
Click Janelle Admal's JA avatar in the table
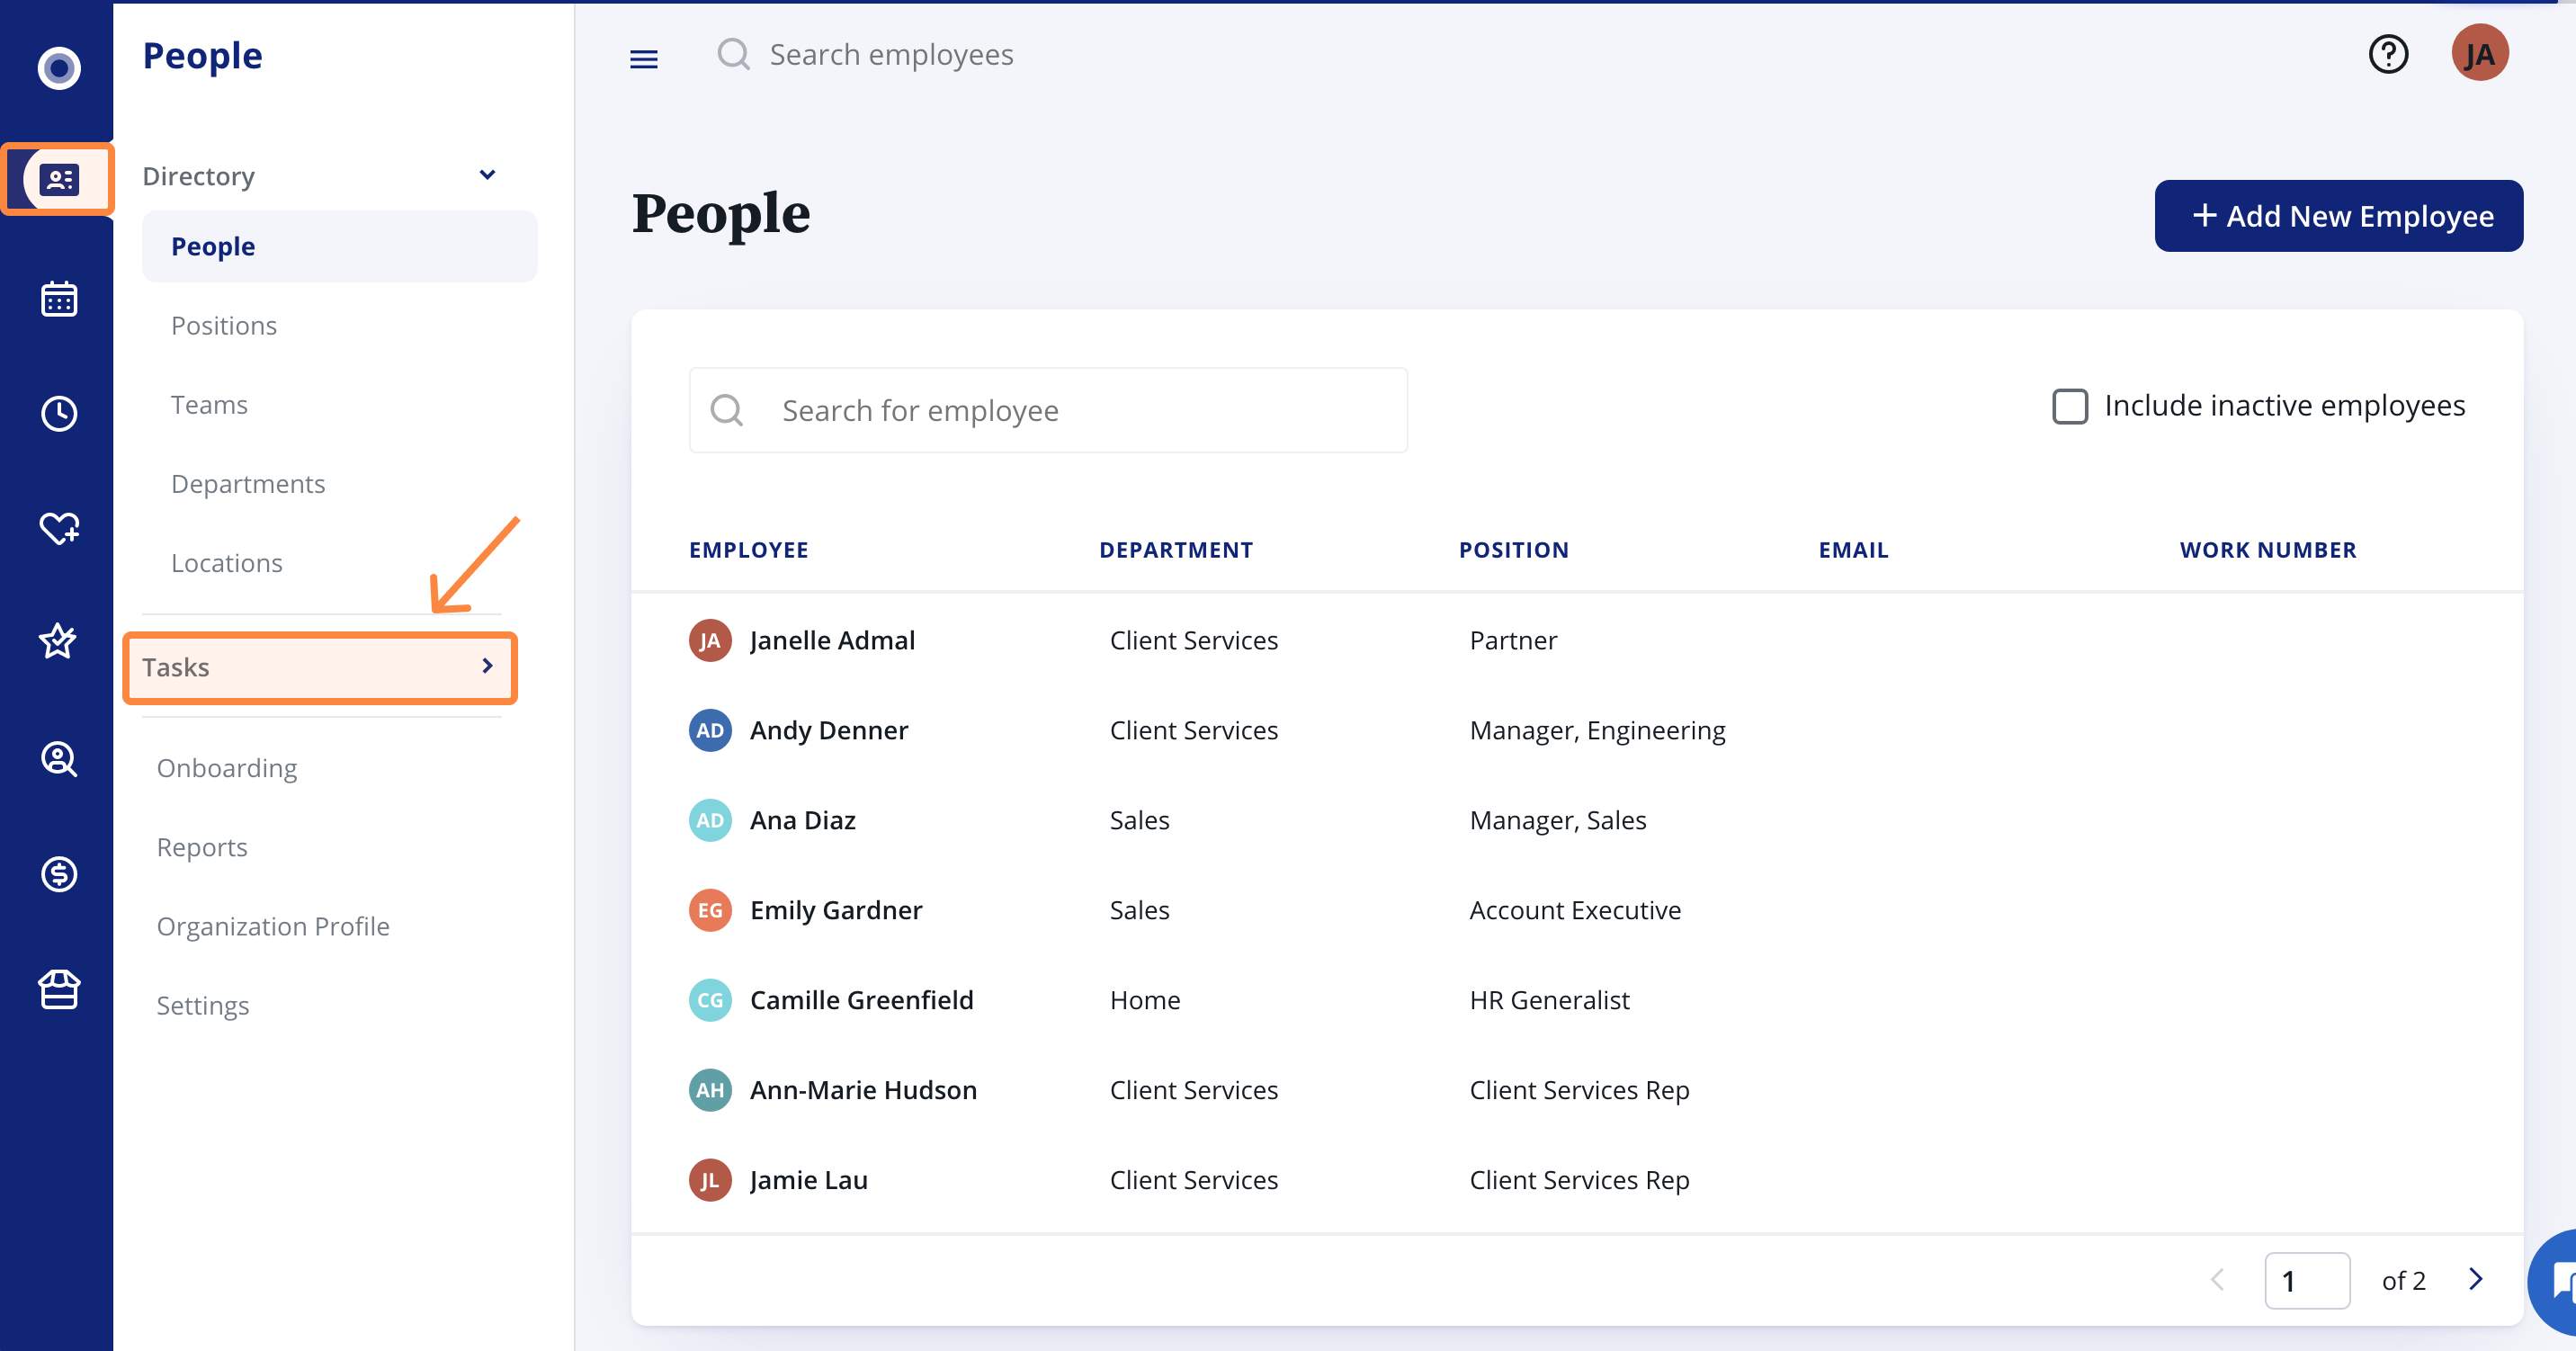(x=710, y=641)
